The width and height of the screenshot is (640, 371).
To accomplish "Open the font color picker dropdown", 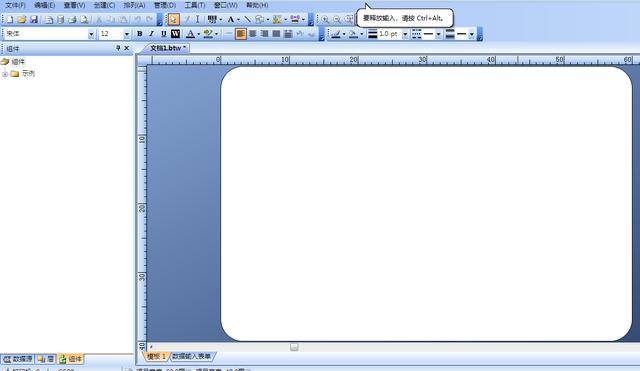I will (199, 34).
